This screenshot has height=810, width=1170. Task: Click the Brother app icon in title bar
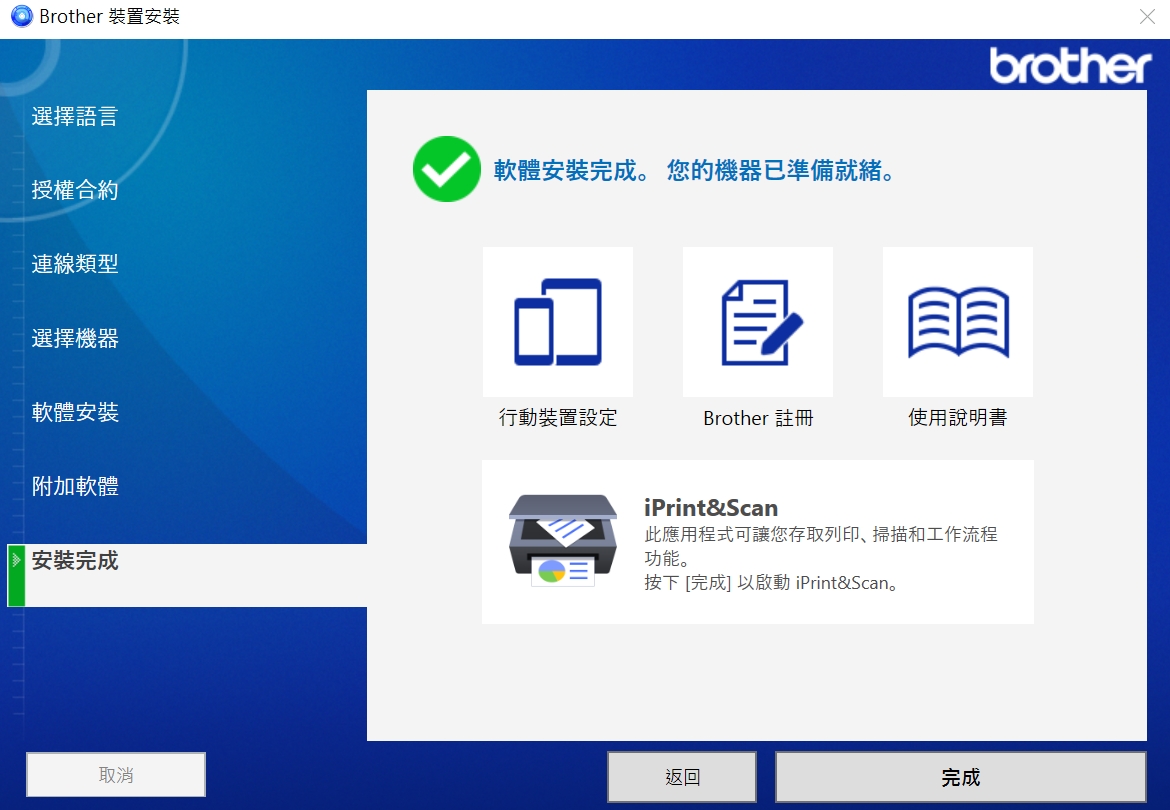tap(22, 16)
